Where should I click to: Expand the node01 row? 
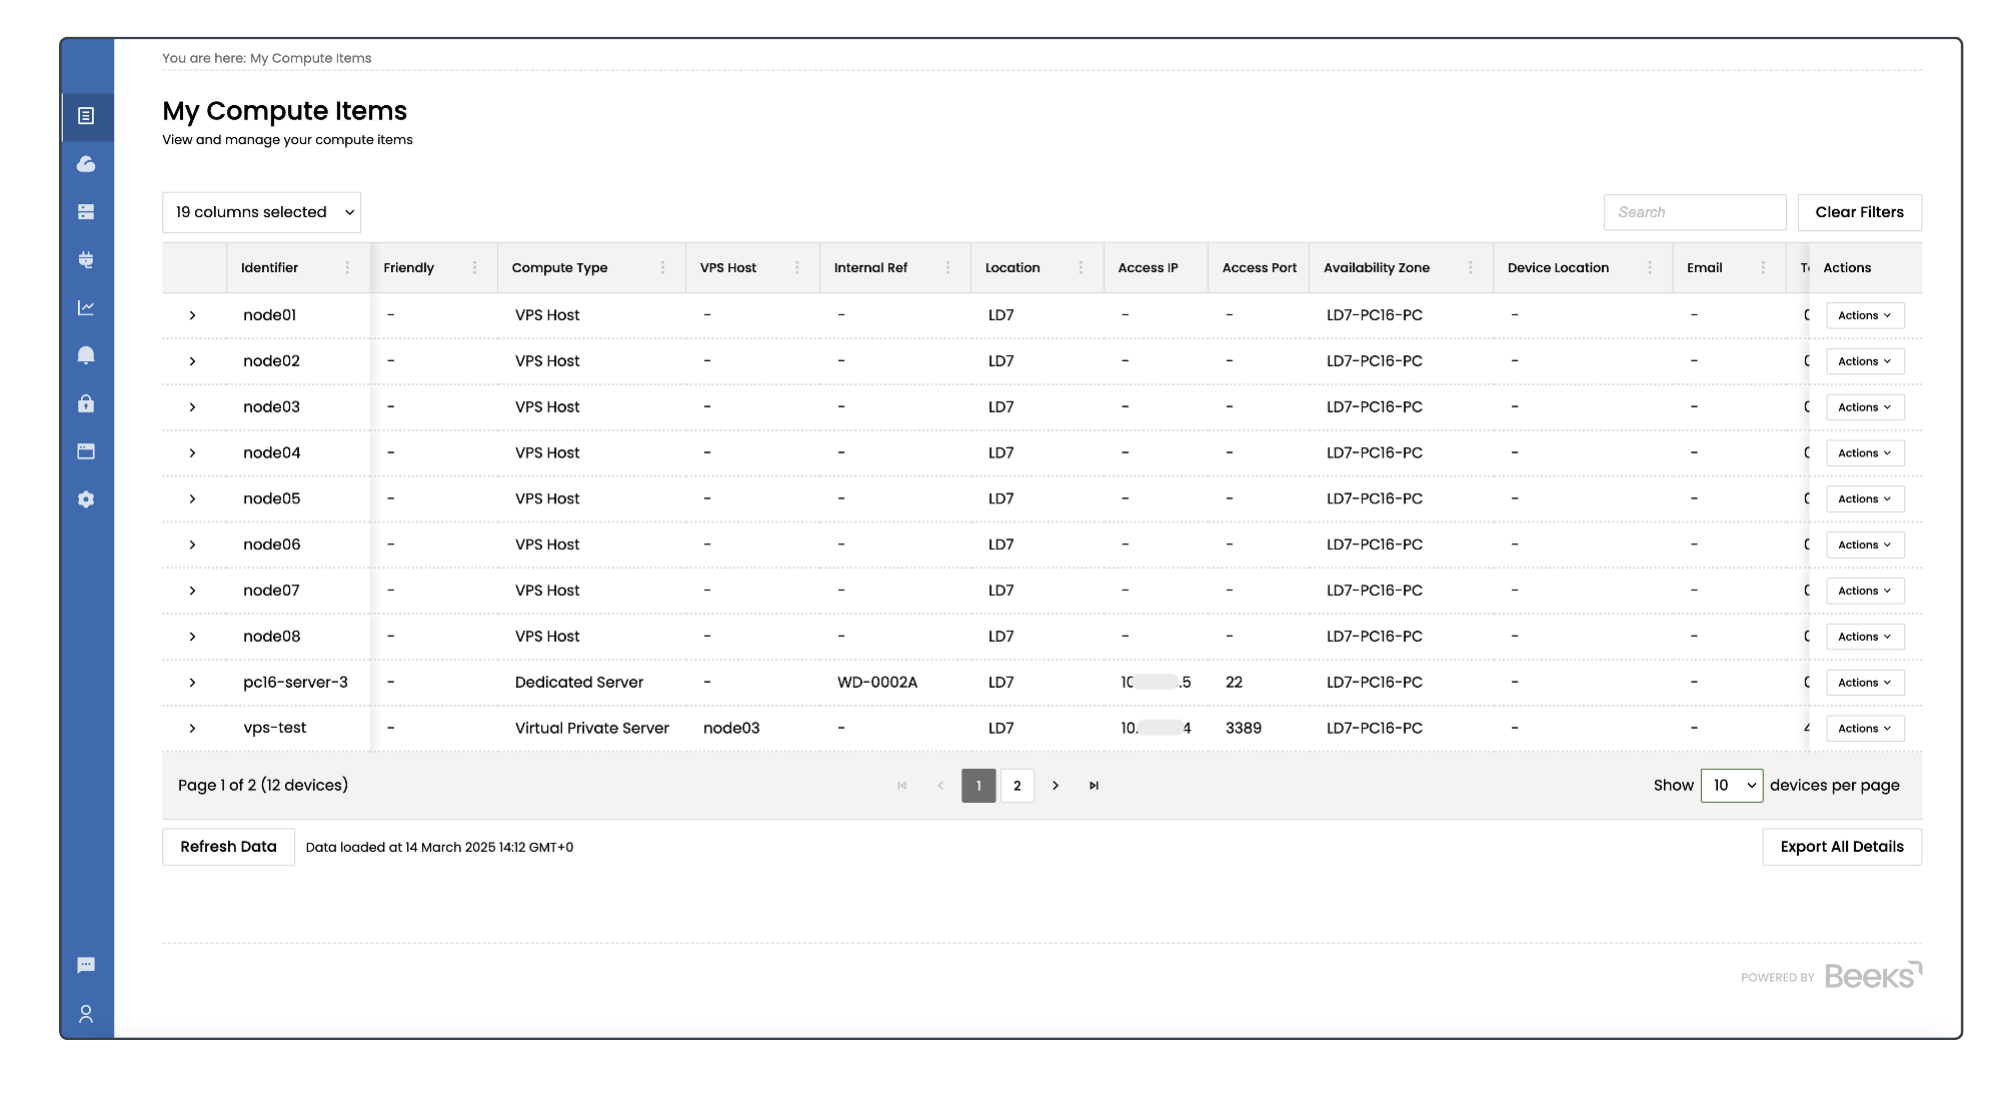click(192, 315)
